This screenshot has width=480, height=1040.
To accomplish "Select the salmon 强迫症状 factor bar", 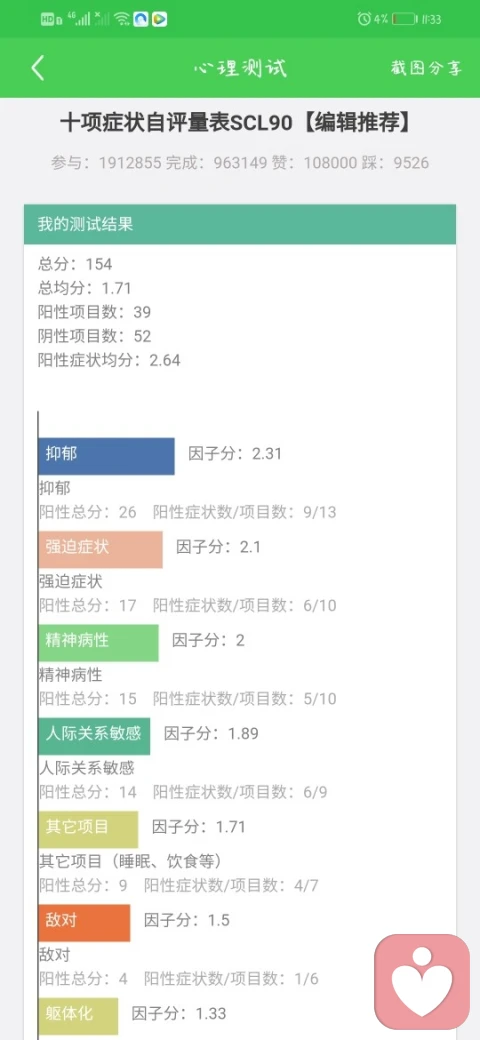I will [100, 549].
